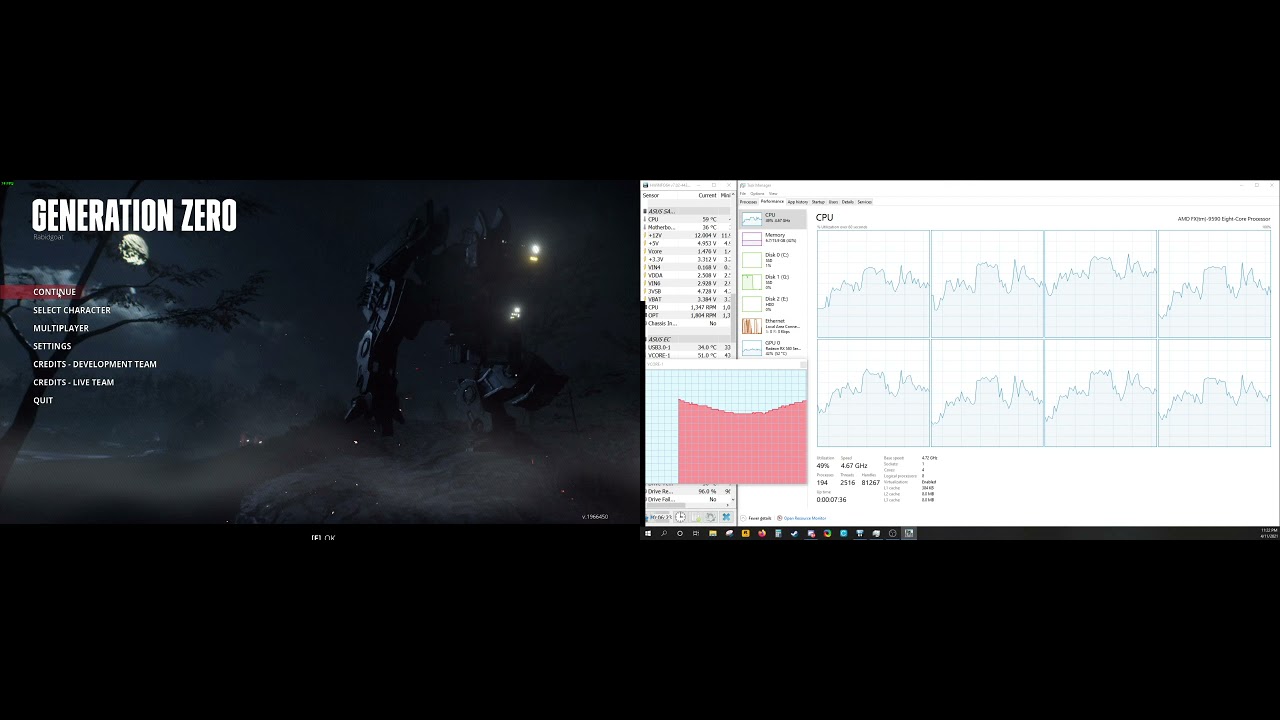The image size is (1280, 720).
Task: Open SELECT CHARACTER in the game menu
Action: coord(72,310)
